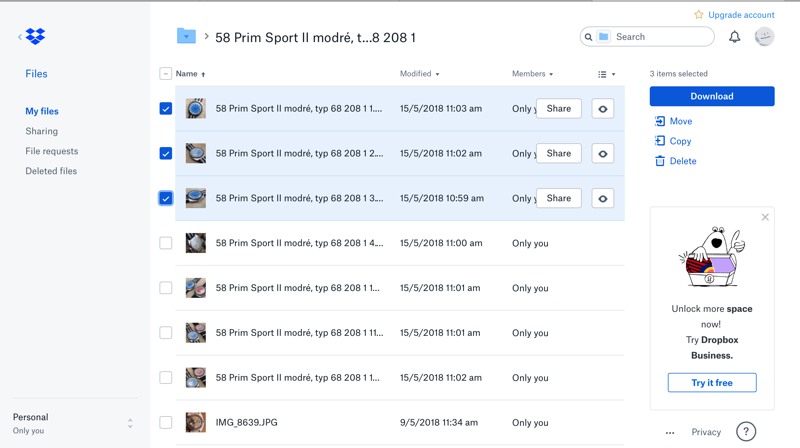Click the Delete trash icon
The height and width of the screenshot is (448, 800).
click(x=660, y=161)
